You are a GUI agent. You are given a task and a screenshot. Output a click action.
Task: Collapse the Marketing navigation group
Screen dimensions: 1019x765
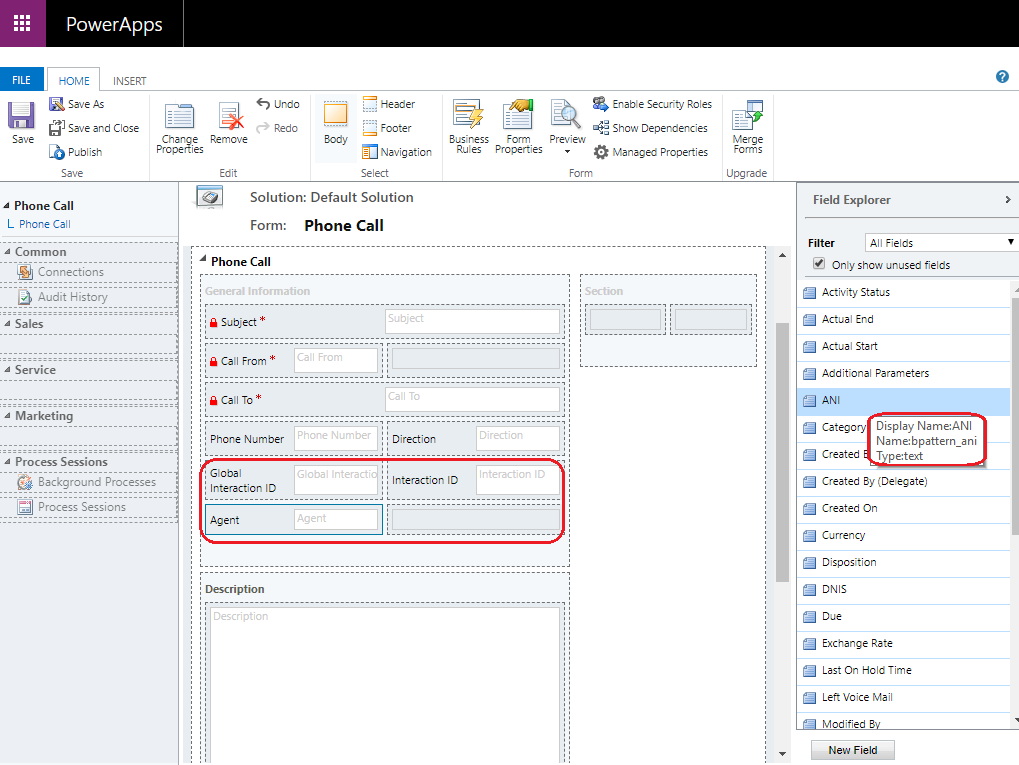pos(7,416)
